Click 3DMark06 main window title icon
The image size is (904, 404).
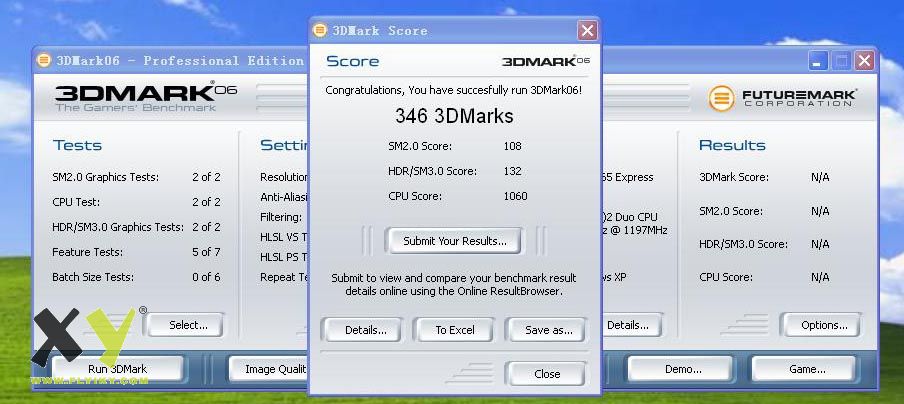pos(44,60)
